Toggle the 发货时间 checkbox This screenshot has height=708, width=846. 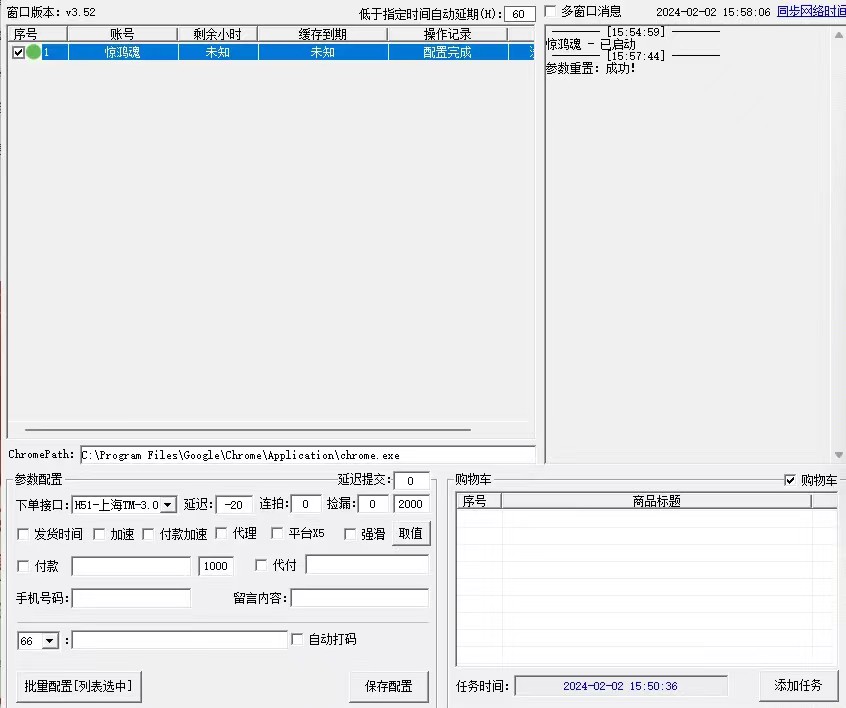coord(24,534)
